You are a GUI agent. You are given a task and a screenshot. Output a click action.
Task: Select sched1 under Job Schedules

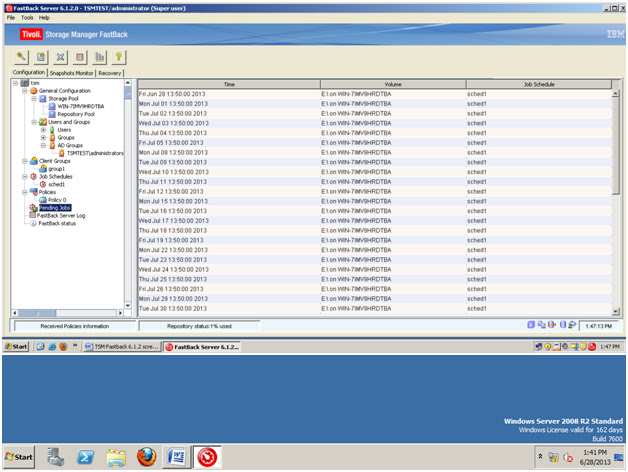56,184
